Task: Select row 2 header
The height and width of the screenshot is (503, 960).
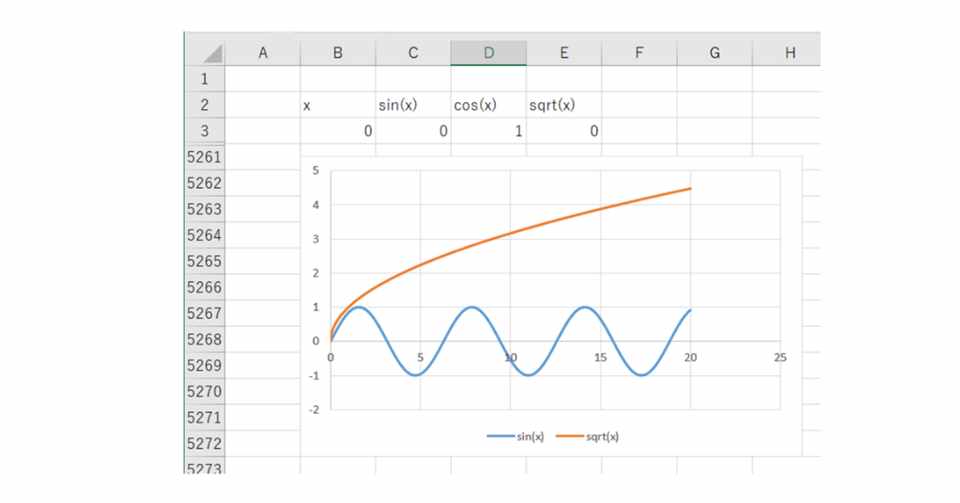Action: point(205,105)
